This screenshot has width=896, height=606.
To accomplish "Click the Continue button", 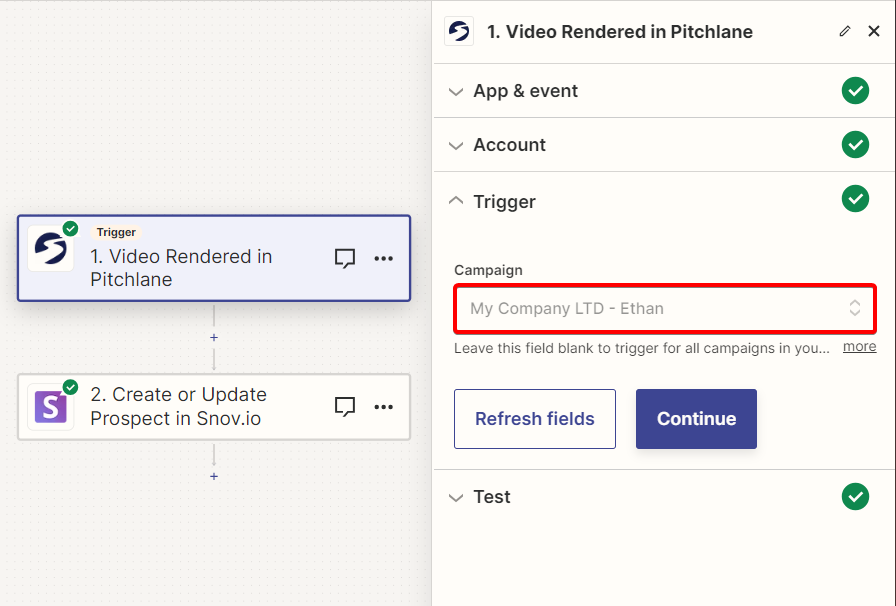I will coord(696,419).
